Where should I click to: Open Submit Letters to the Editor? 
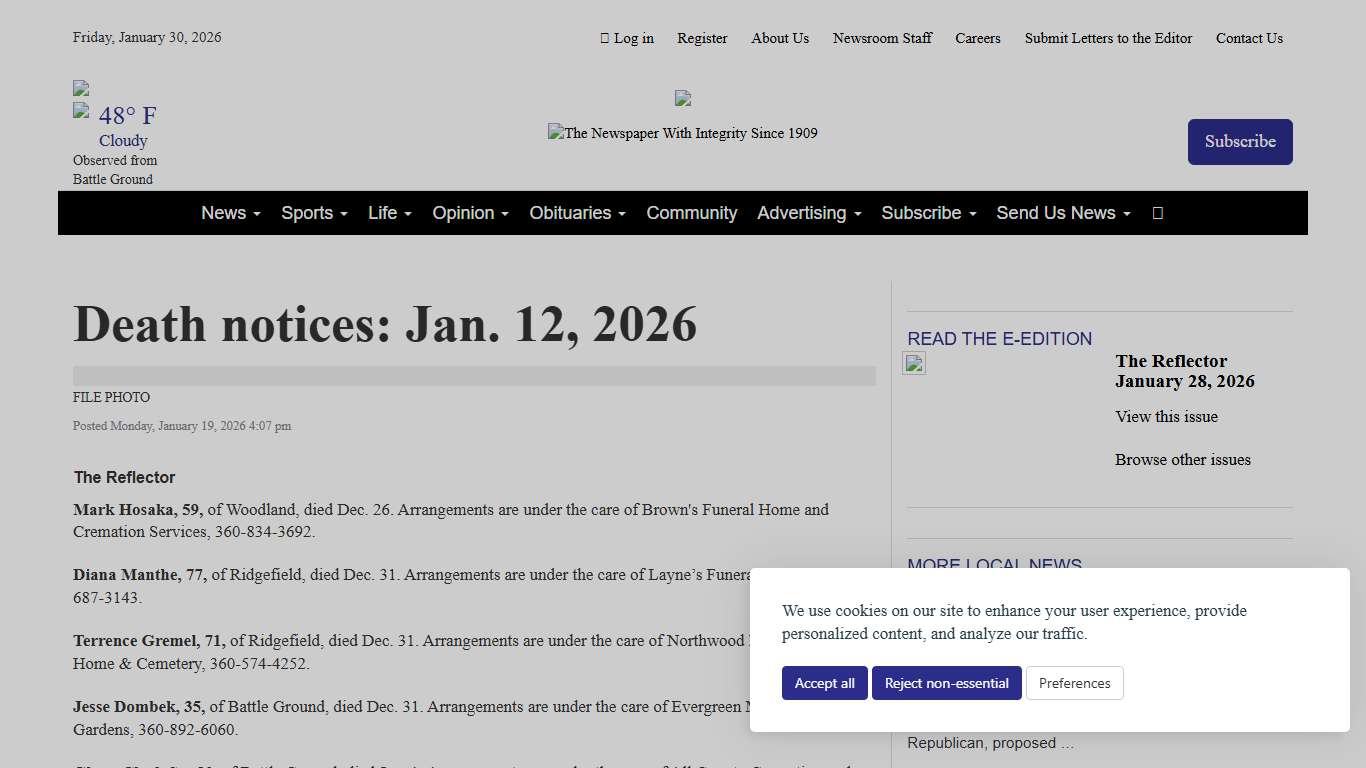[1108, 38]
